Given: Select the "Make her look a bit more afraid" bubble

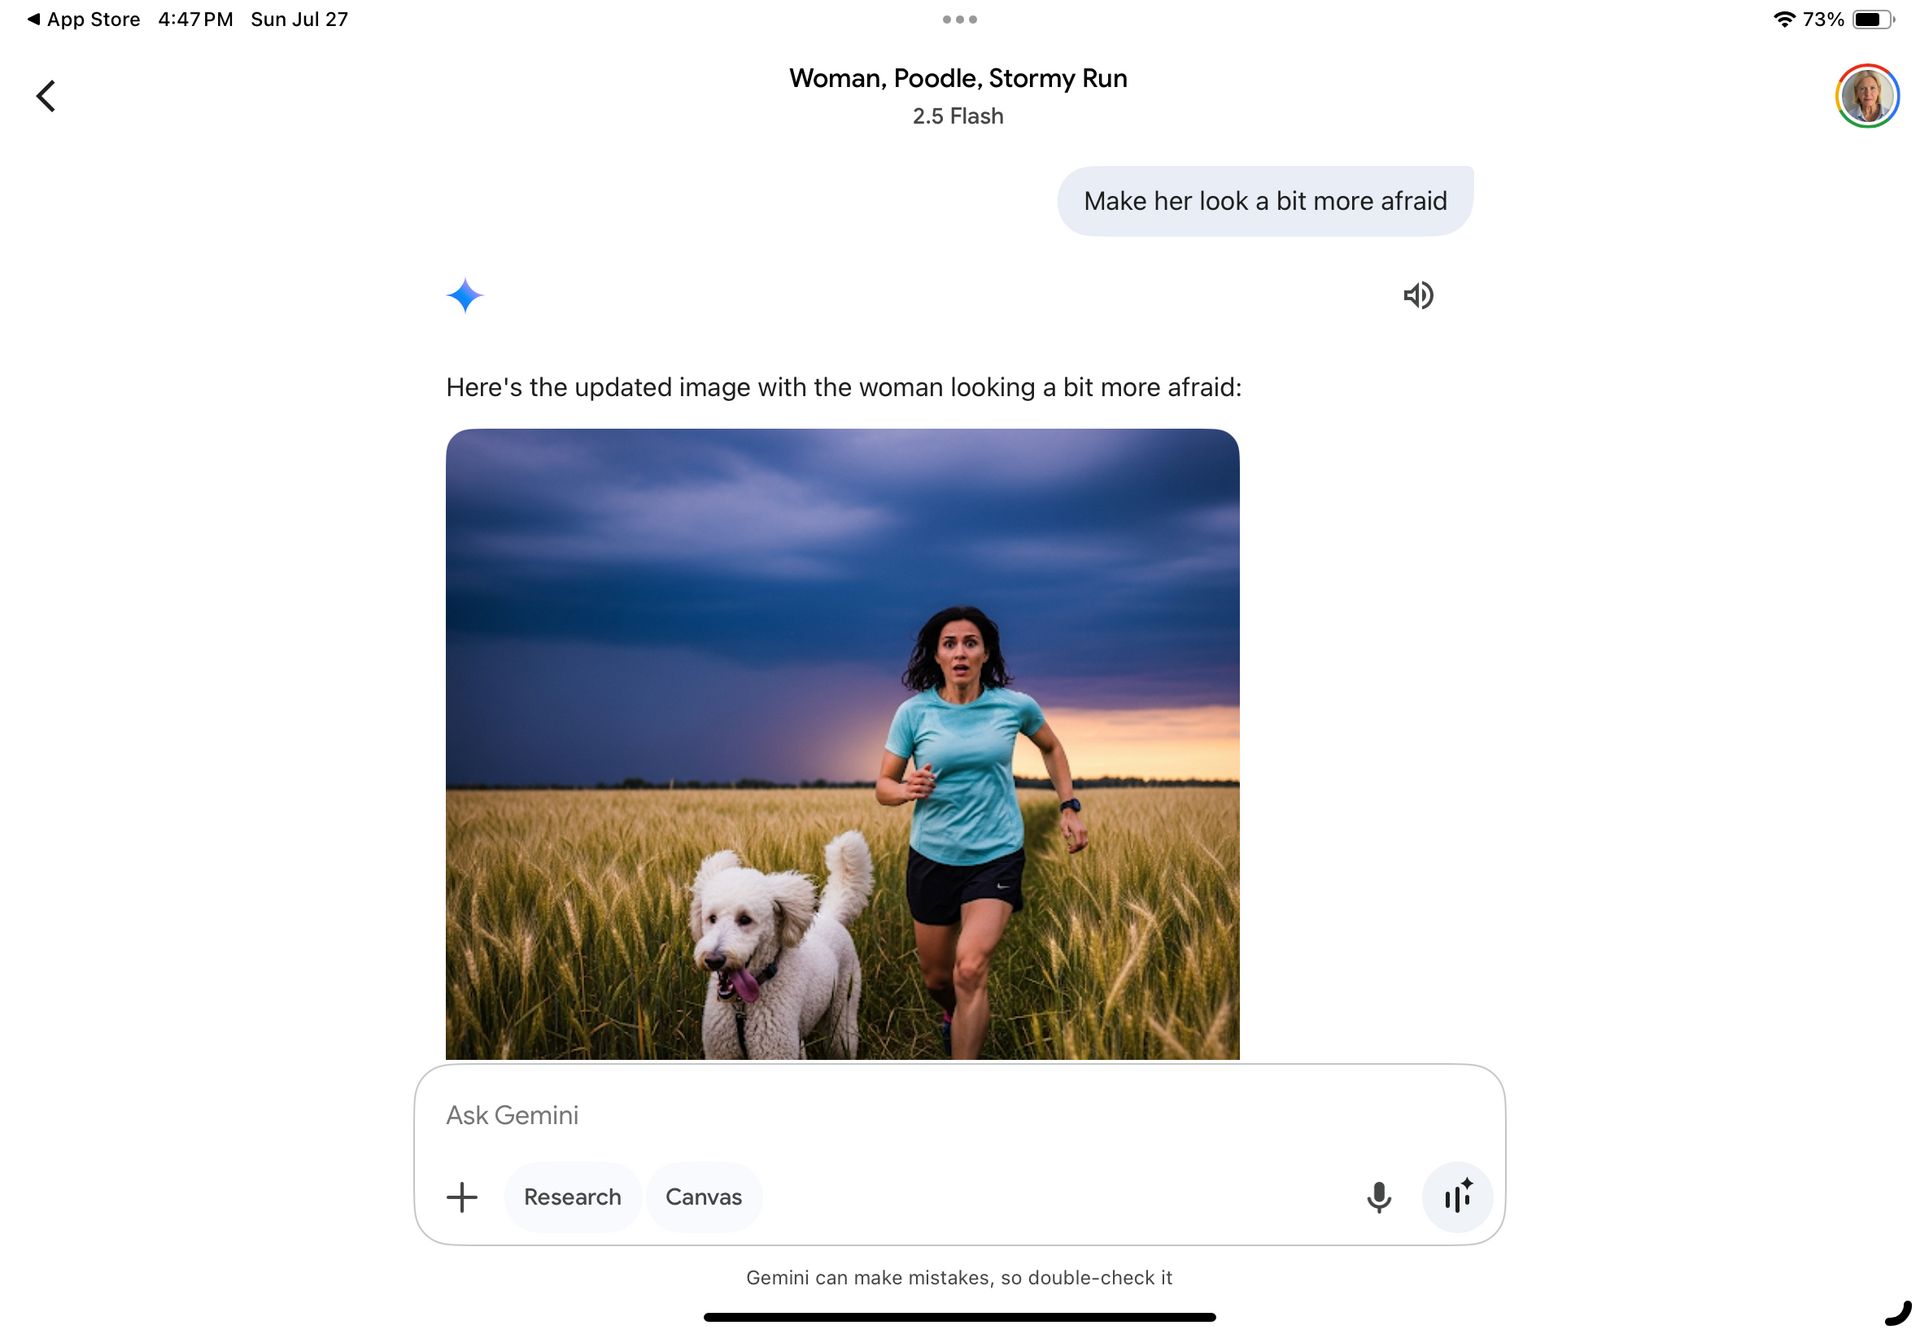Looking at the screenshot, I should 1264,201.
